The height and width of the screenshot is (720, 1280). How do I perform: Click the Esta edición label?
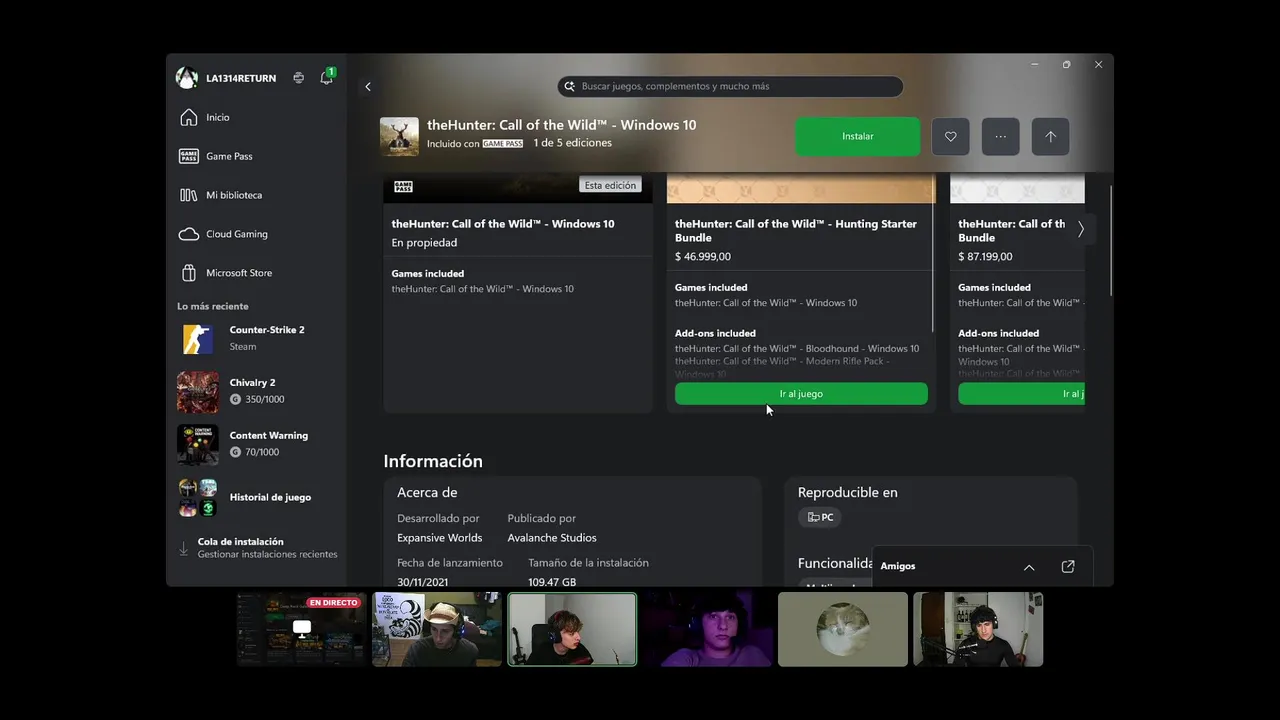point(610,185)
